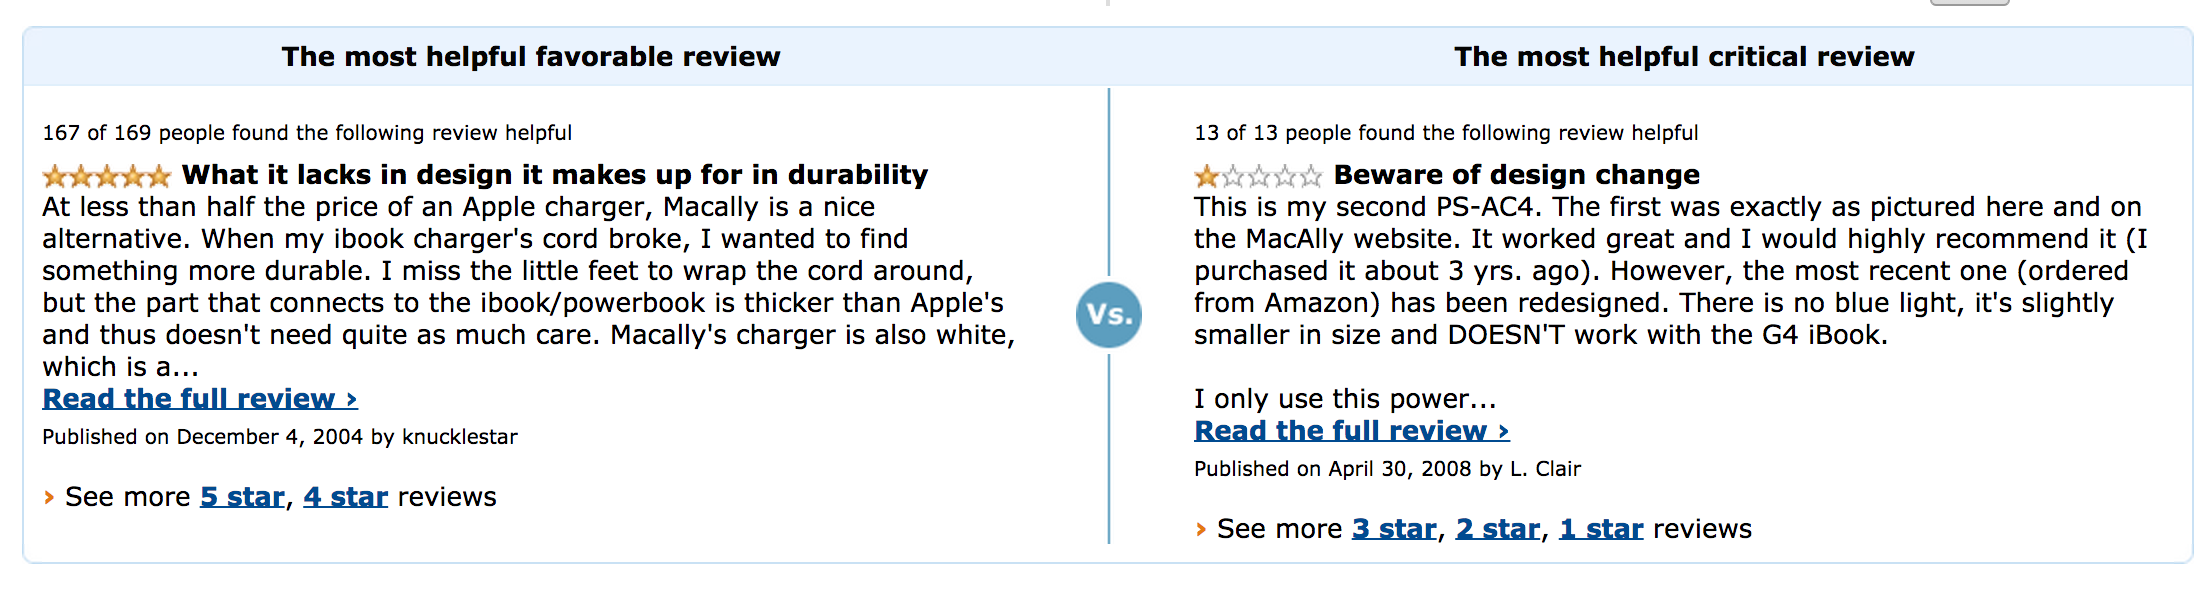Viewport: 2212px width, 594px height.
Task: View more 1 star reviews
Action: coord(1601,529)
